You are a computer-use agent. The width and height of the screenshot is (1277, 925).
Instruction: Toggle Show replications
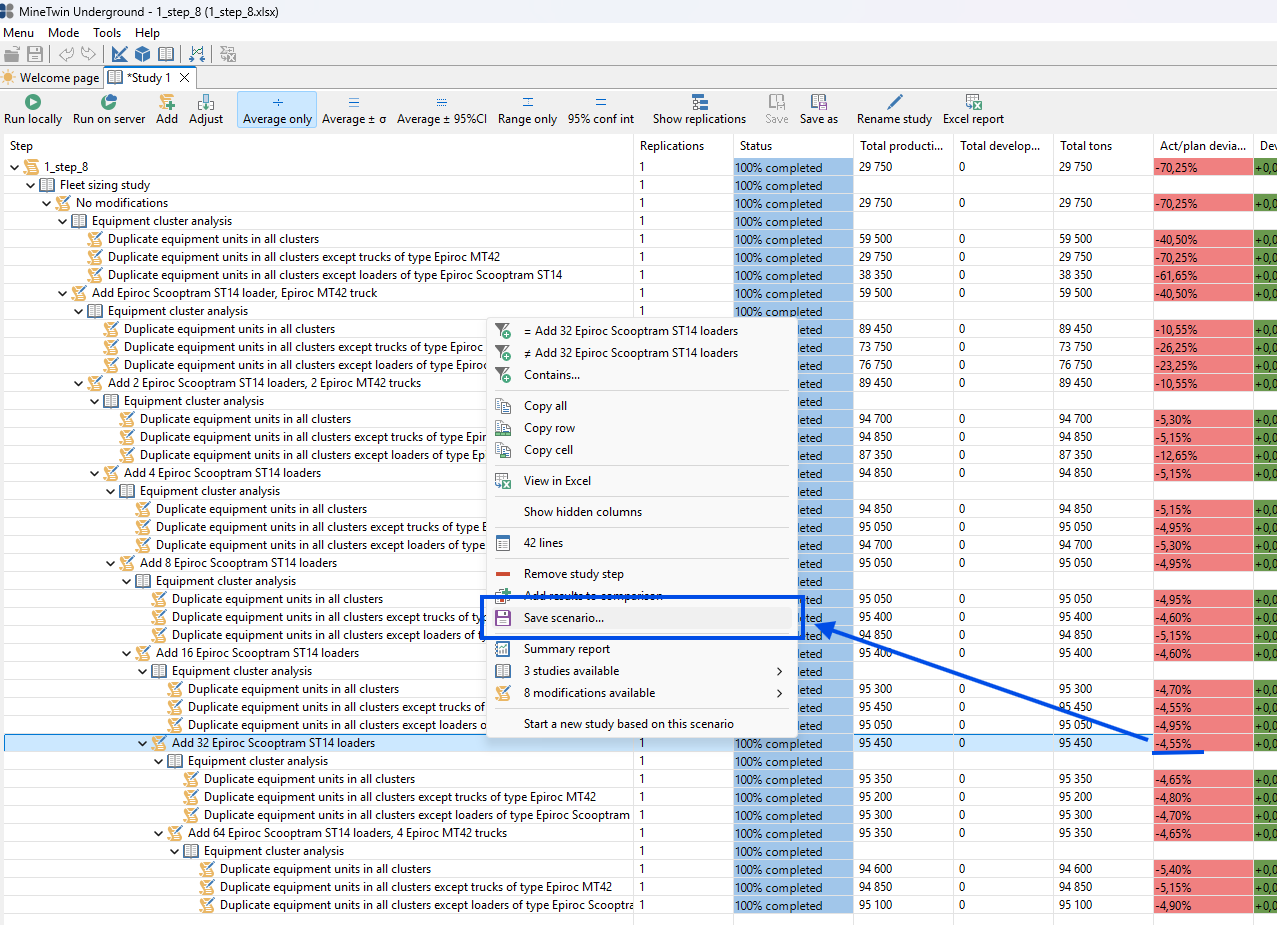(x=699, y=109)
